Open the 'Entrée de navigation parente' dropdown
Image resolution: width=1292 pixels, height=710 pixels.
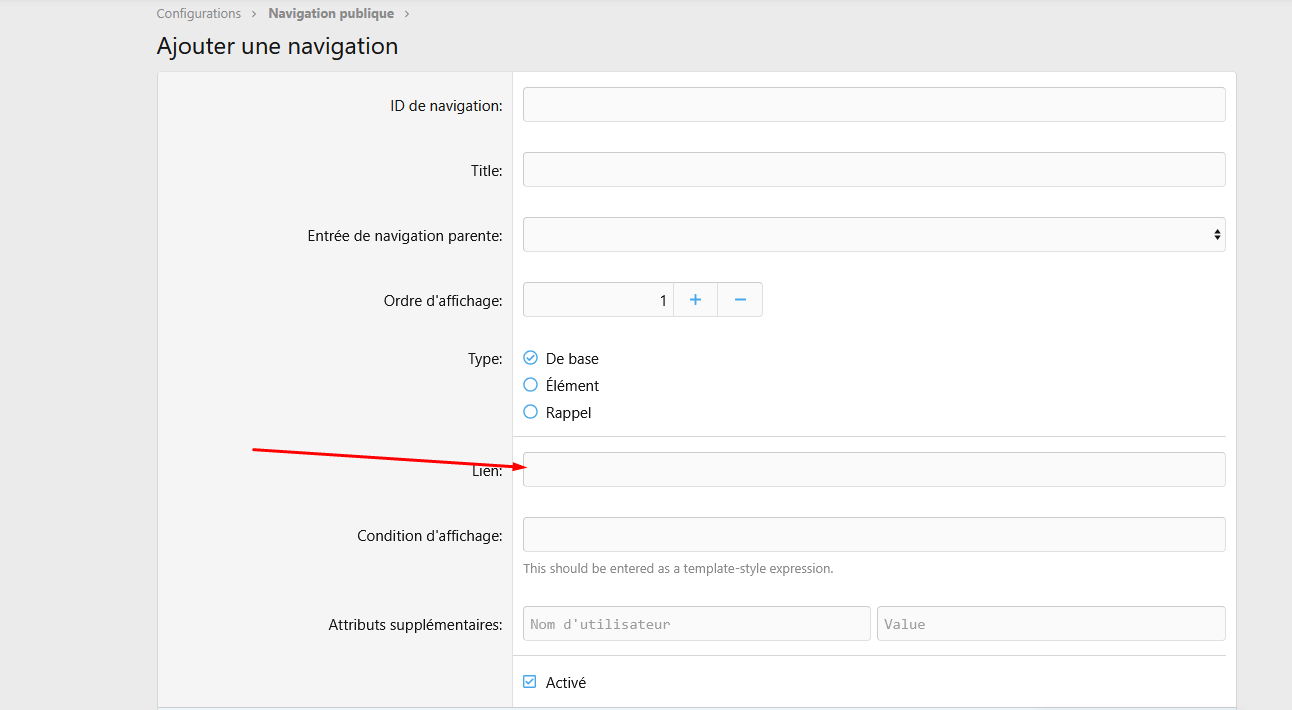point(873,235)
